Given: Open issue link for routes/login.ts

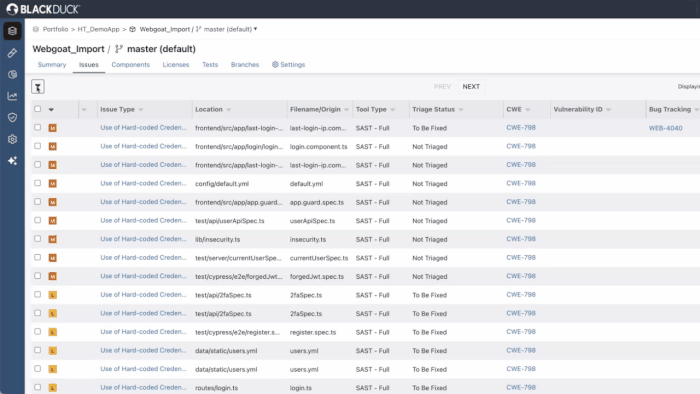Looking at the screenshot, I should (x=143, y=387).
